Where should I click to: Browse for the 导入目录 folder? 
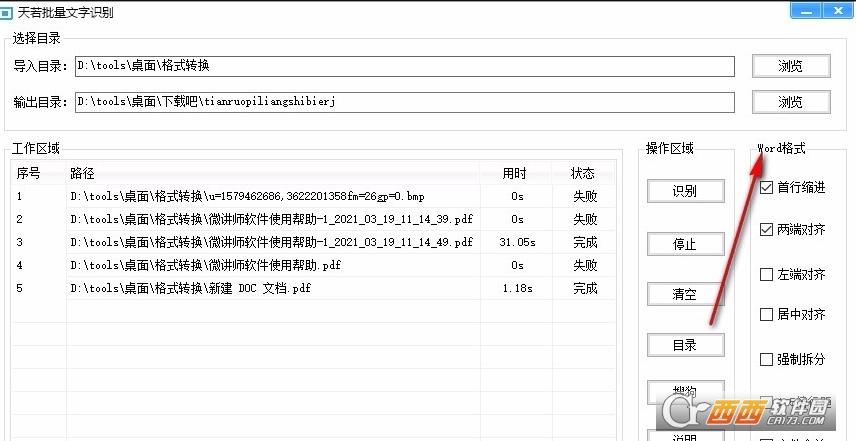pyautogui.click(x=791, y=66)
